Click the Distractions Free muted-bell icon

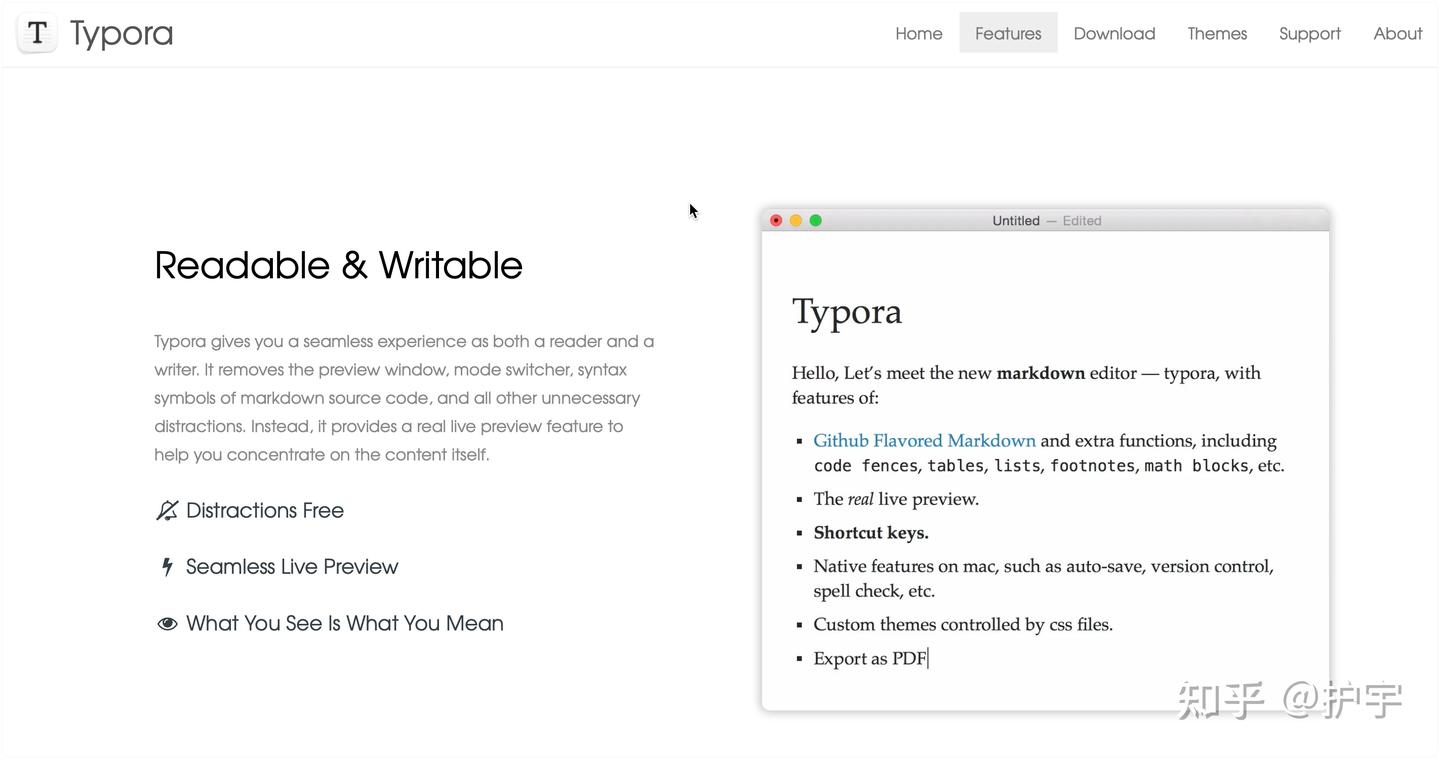(x=167, y=511)
